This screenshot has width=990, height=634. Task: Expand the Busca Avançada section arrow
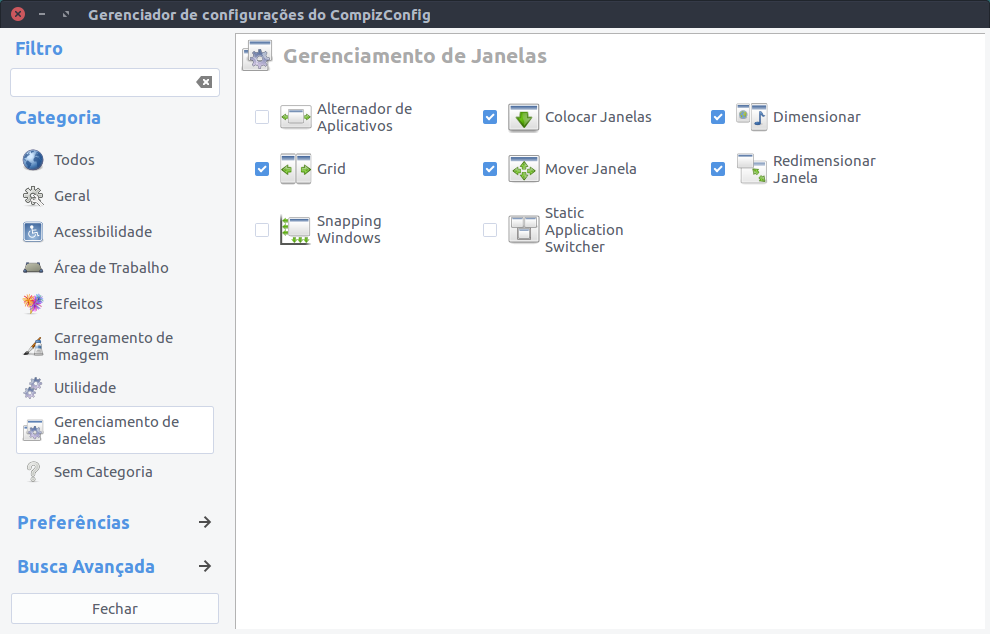(x=205, y=566)
